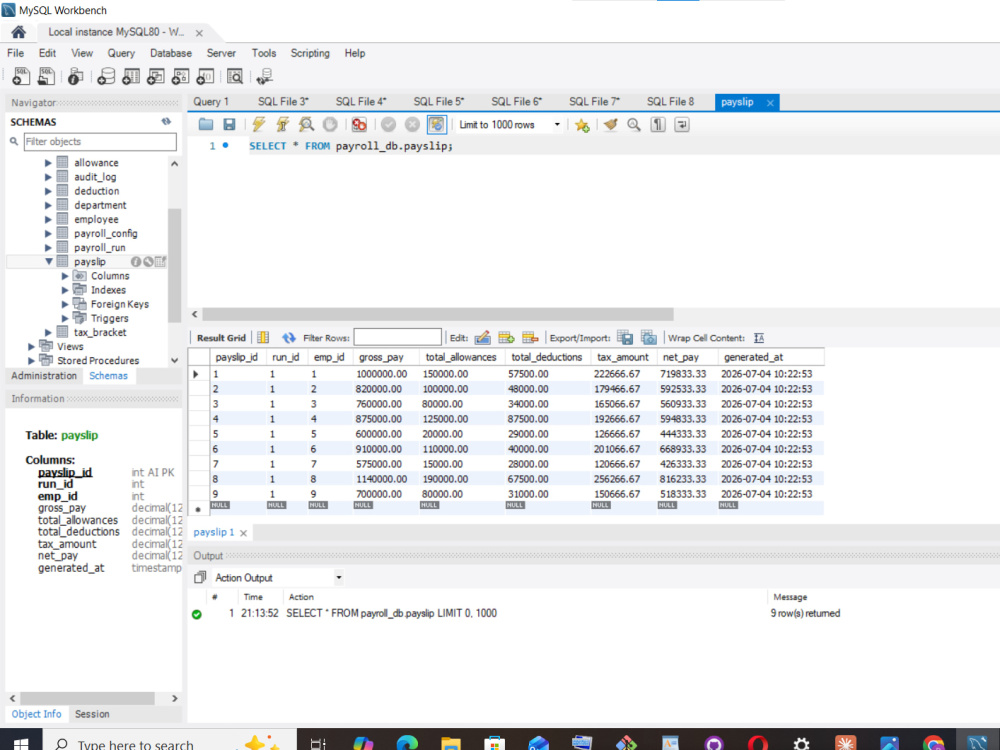Screen dimensions: 1000x750
Task: Open payslip table editor wrench icon
Action: (x=148, y=261)
